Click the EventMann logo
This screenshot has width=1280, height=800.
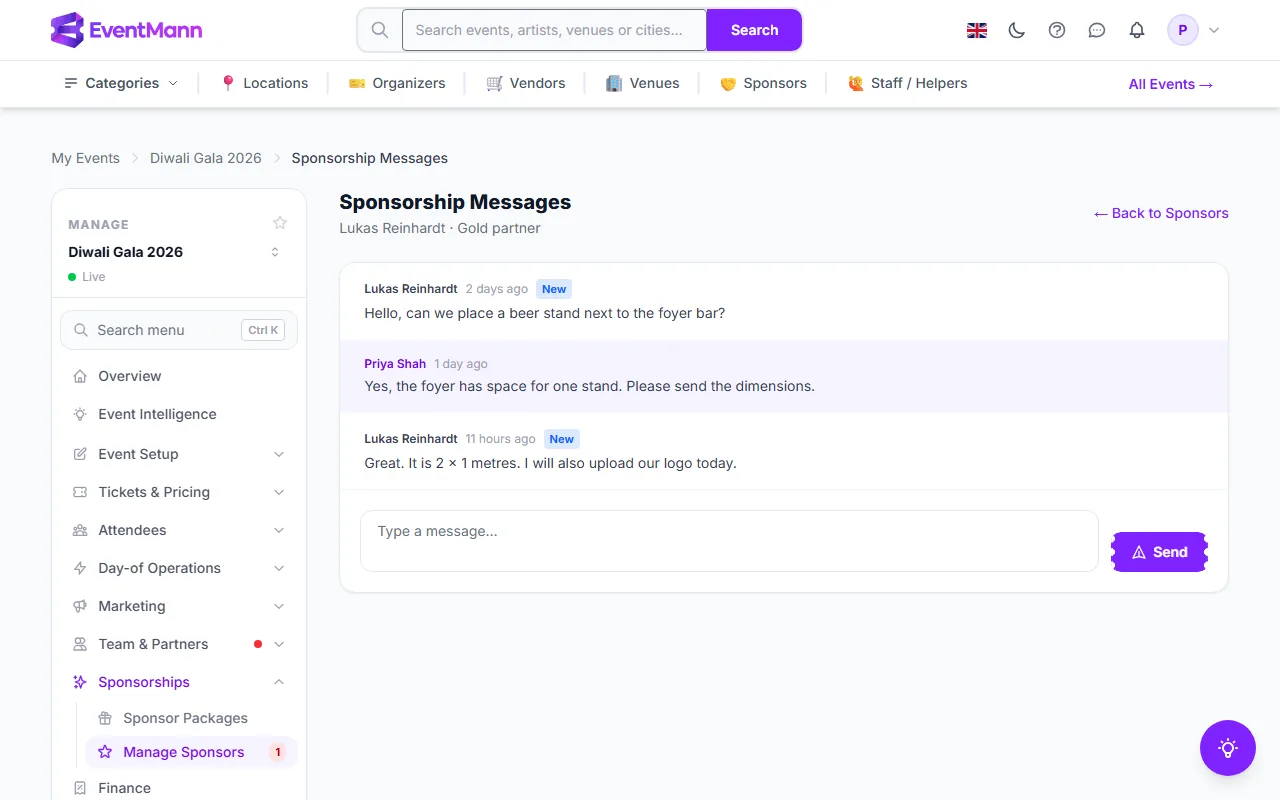(x=126, y=30)
